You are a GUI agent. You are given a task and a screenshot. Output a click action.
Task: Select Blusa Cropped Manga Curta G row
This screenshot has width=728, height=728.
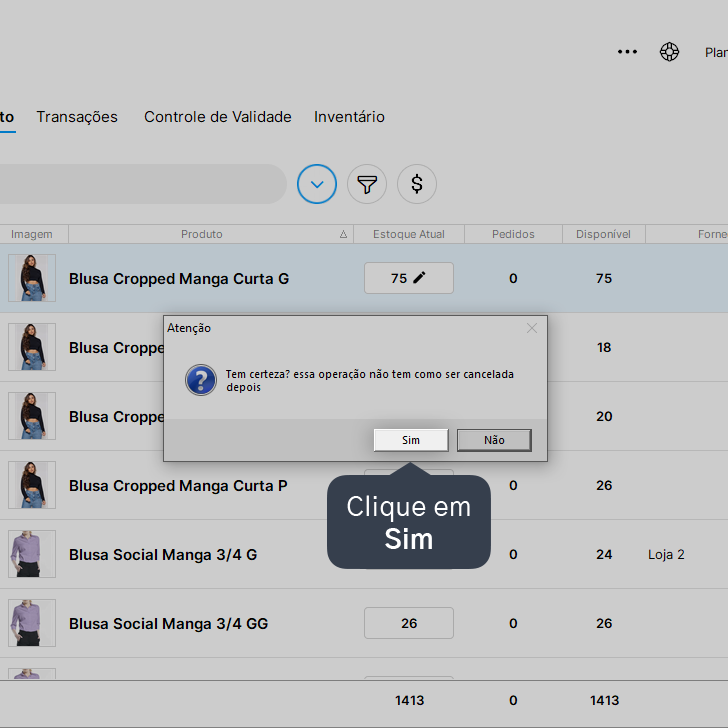[364, 278]
